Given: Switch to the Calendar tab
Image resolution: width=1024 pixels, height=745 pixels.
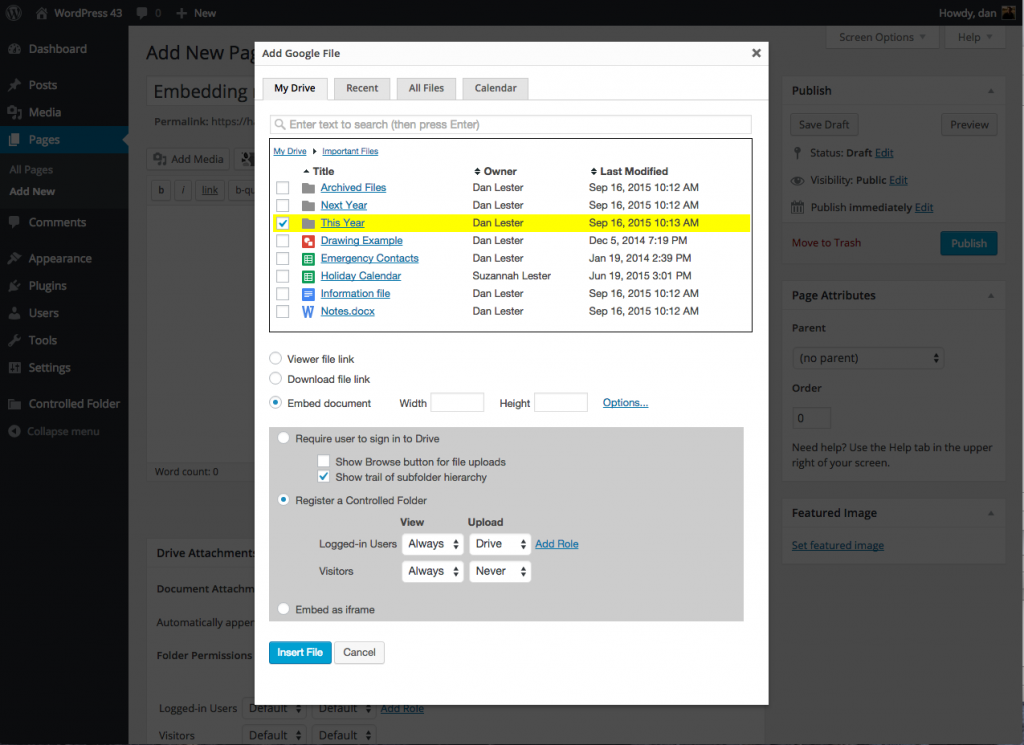Looking at the screenshot, I should click(496, 88).
